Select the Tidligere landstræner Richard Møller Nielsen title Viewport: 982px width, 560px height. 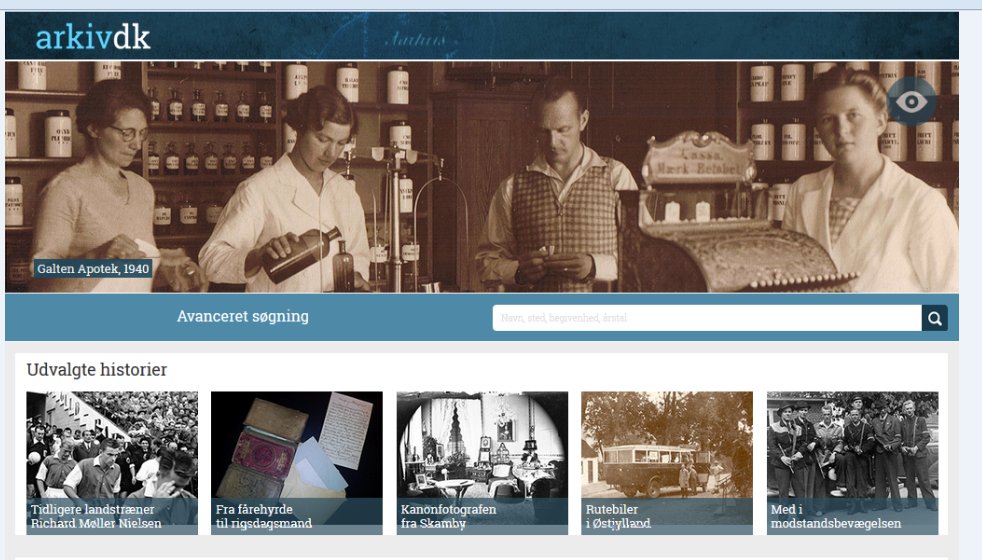(x=96, y=516)
